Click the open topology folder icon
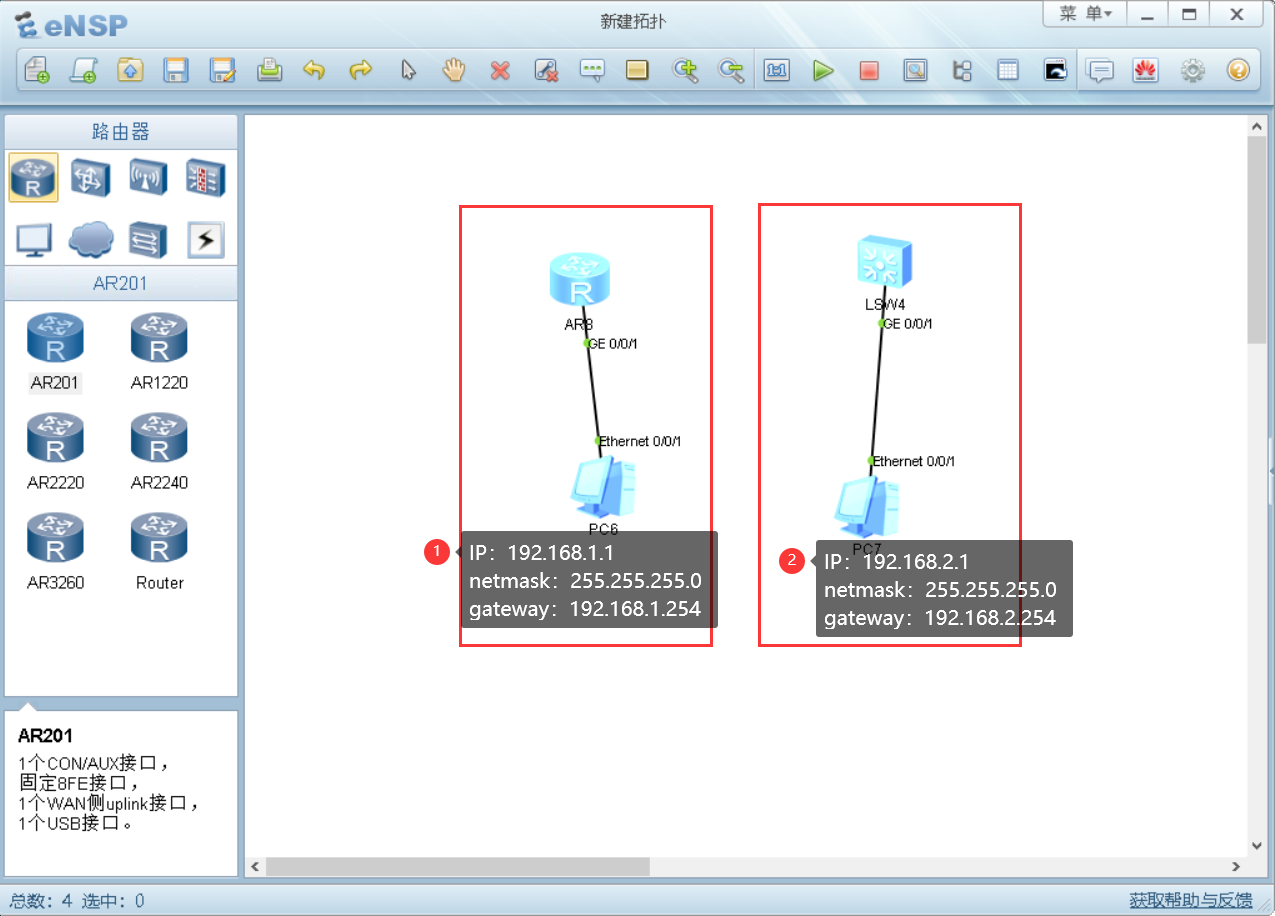Viewport: 1275px width, 916px height. click(x=130, y=70)
